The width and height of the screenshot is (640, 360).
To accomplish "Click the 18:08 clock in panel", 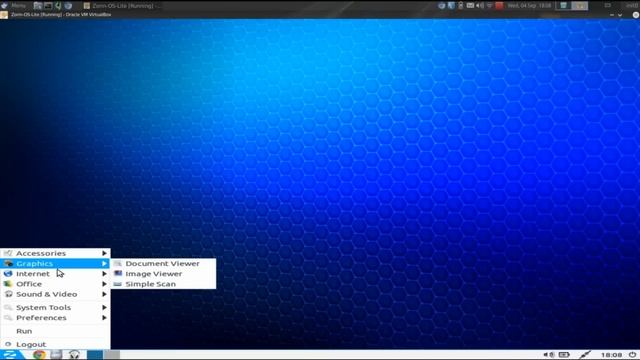I will 611,355.
